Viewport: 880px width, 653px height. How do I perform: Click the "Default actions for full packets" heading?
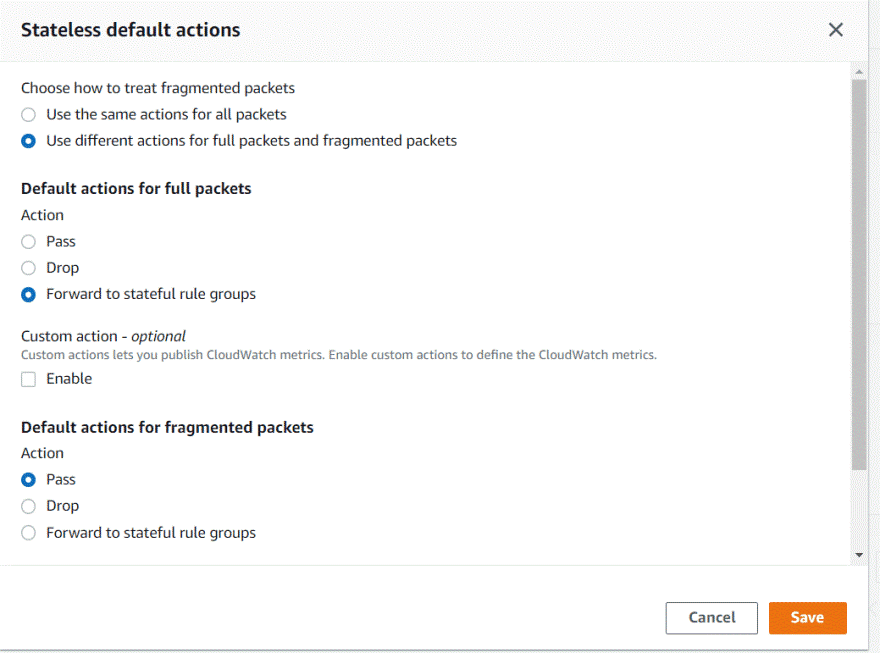coord(136,188)
